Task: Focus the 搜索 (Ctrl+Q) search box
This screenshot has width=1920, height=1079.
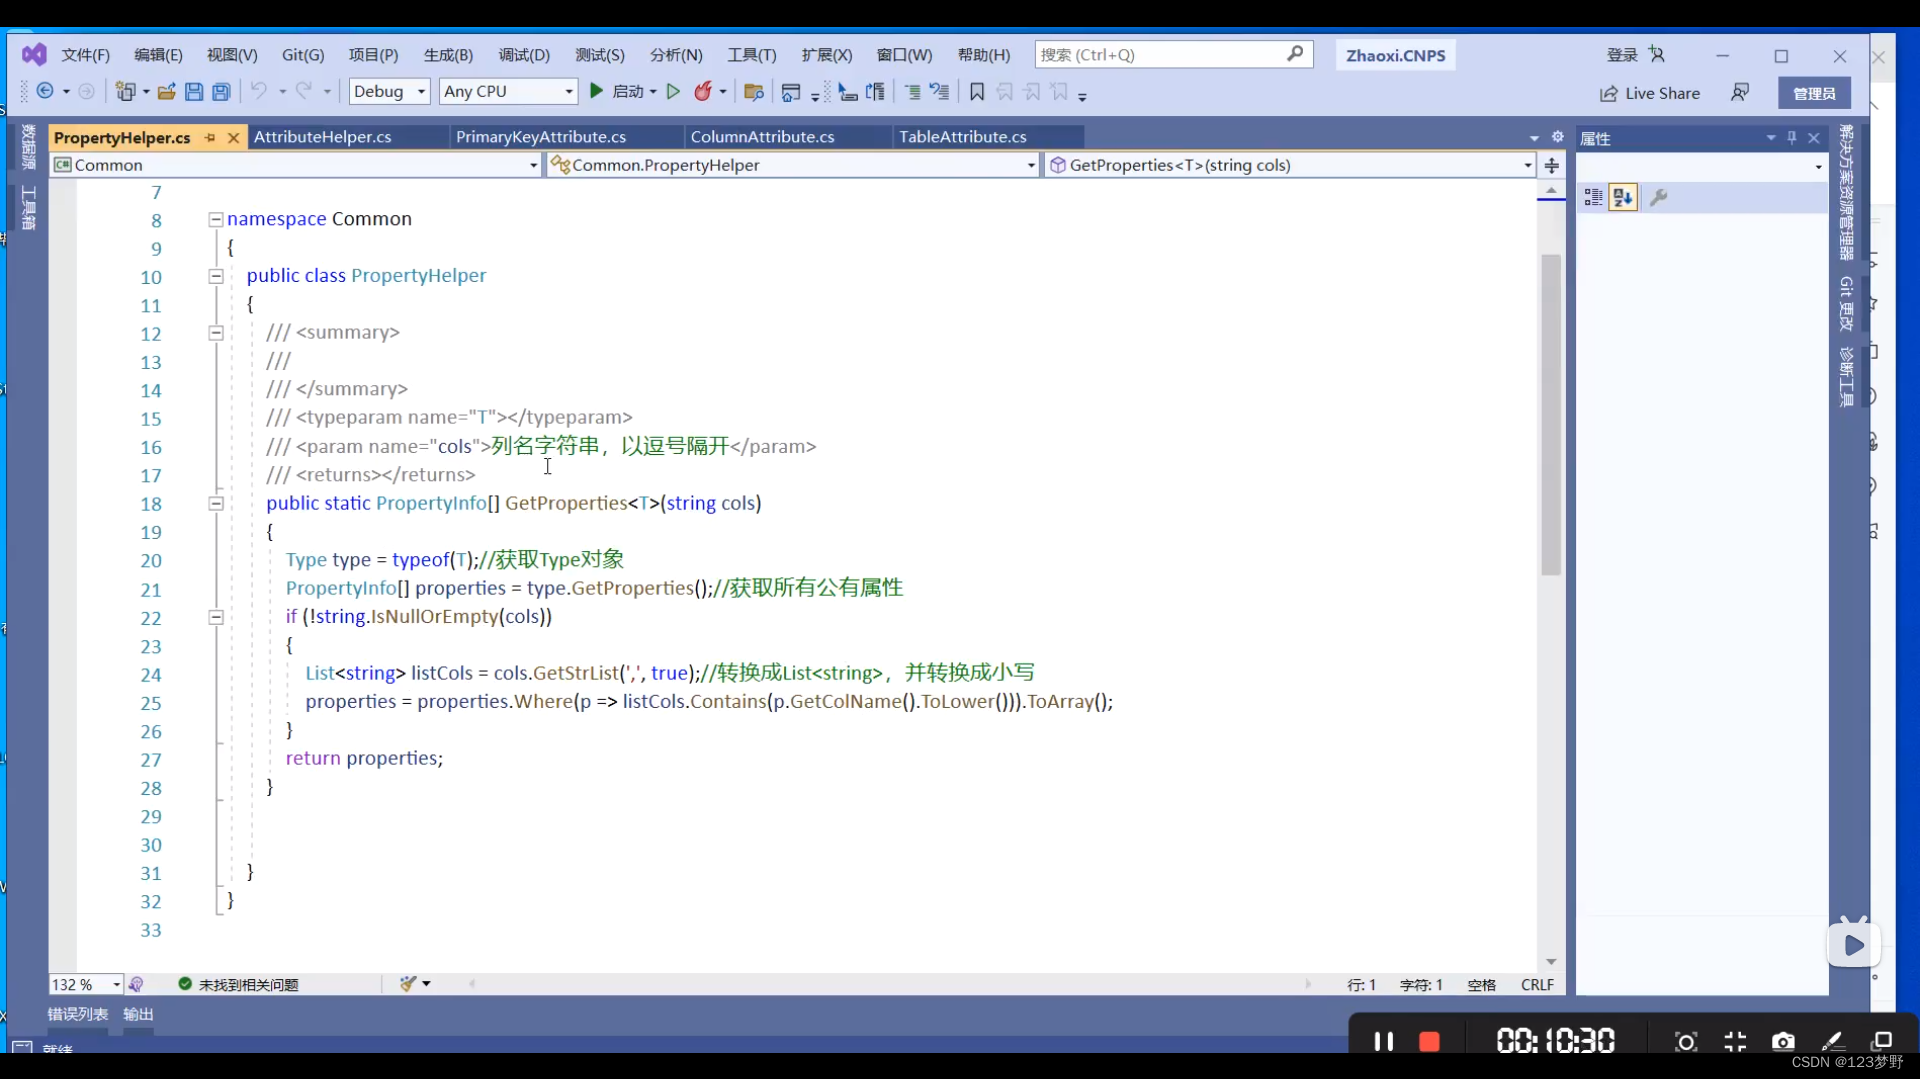Action: [1172, 55]
